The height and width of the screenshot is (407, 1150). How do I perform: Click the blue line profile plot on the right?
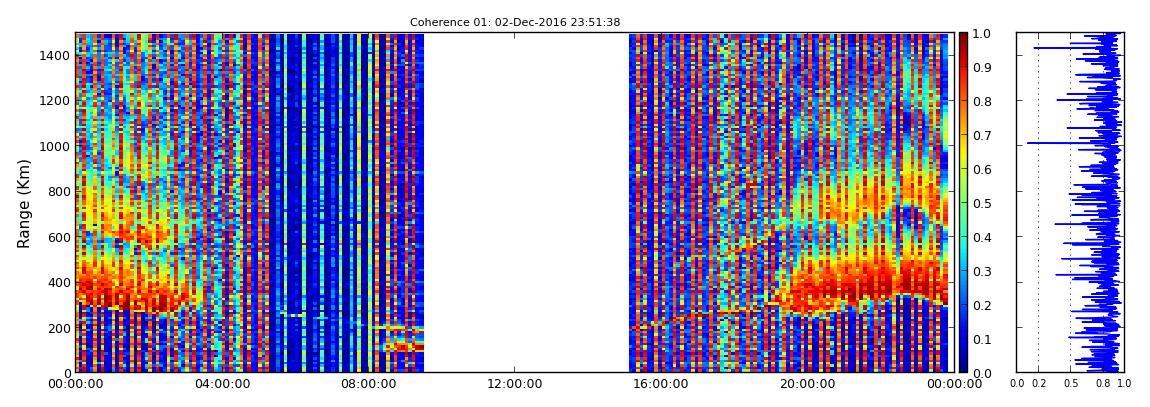[1070, 202]
